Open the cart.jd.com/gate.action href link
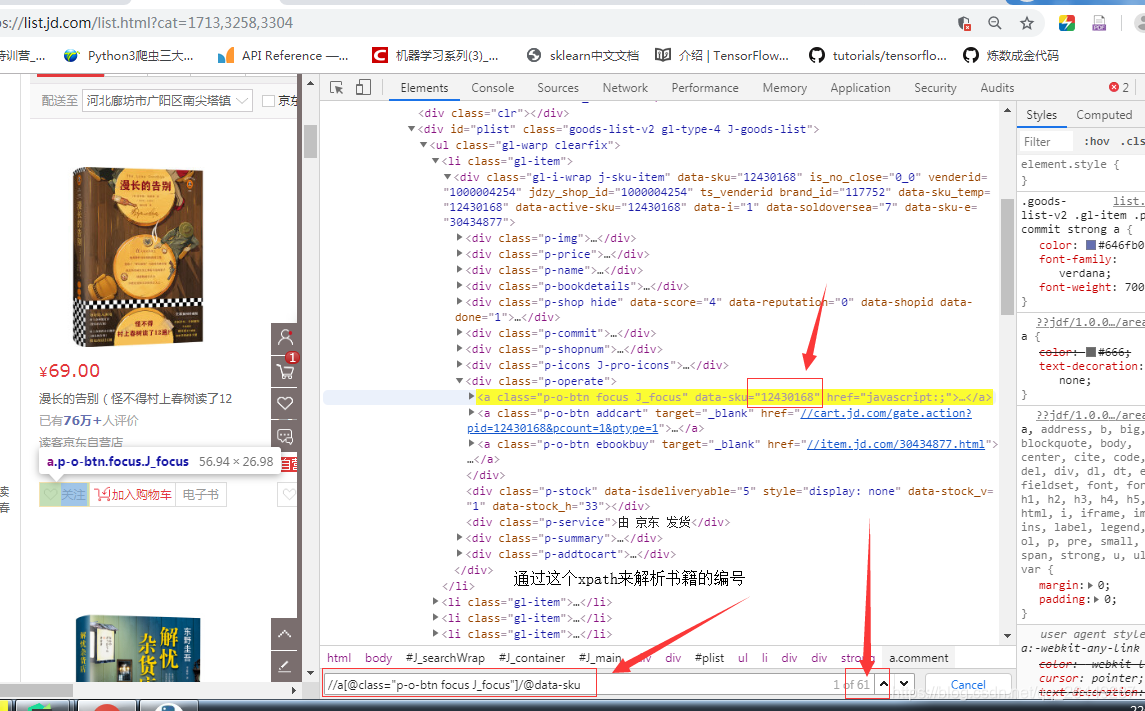The image size is (1145, 711). click(x=886, y=413)
